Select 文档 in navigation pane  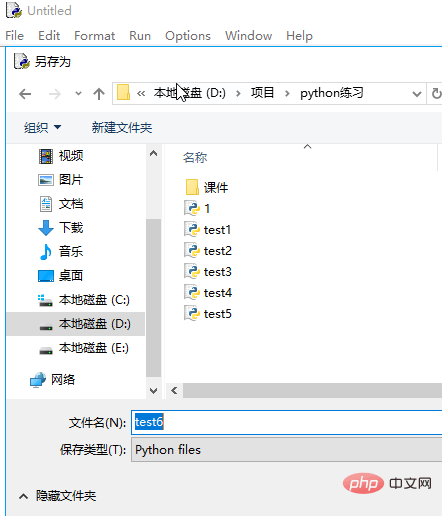pyautogui.click(x=71, y=204)
